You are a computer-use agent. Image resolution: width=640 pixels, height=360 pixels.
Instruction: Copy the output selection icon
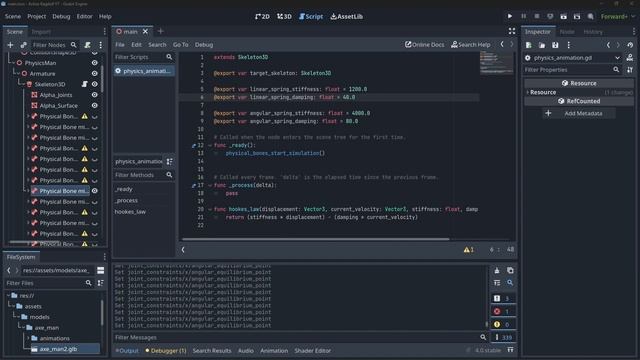click(x=510, y=270)
